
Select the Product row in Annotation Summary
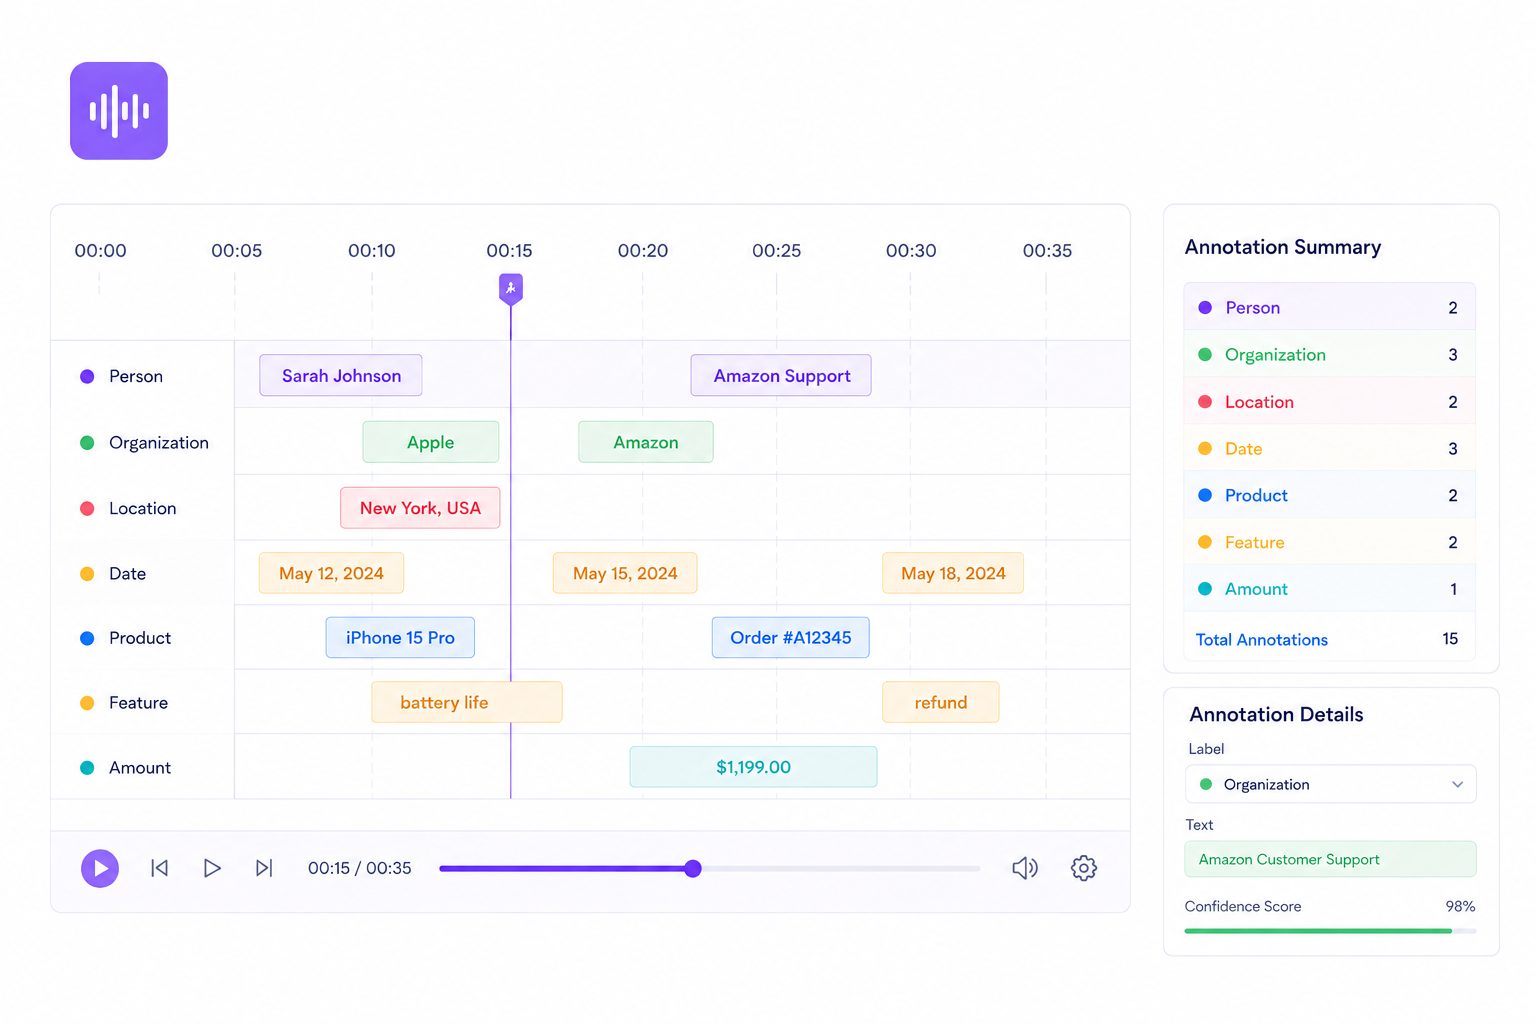click(1330, 495)
